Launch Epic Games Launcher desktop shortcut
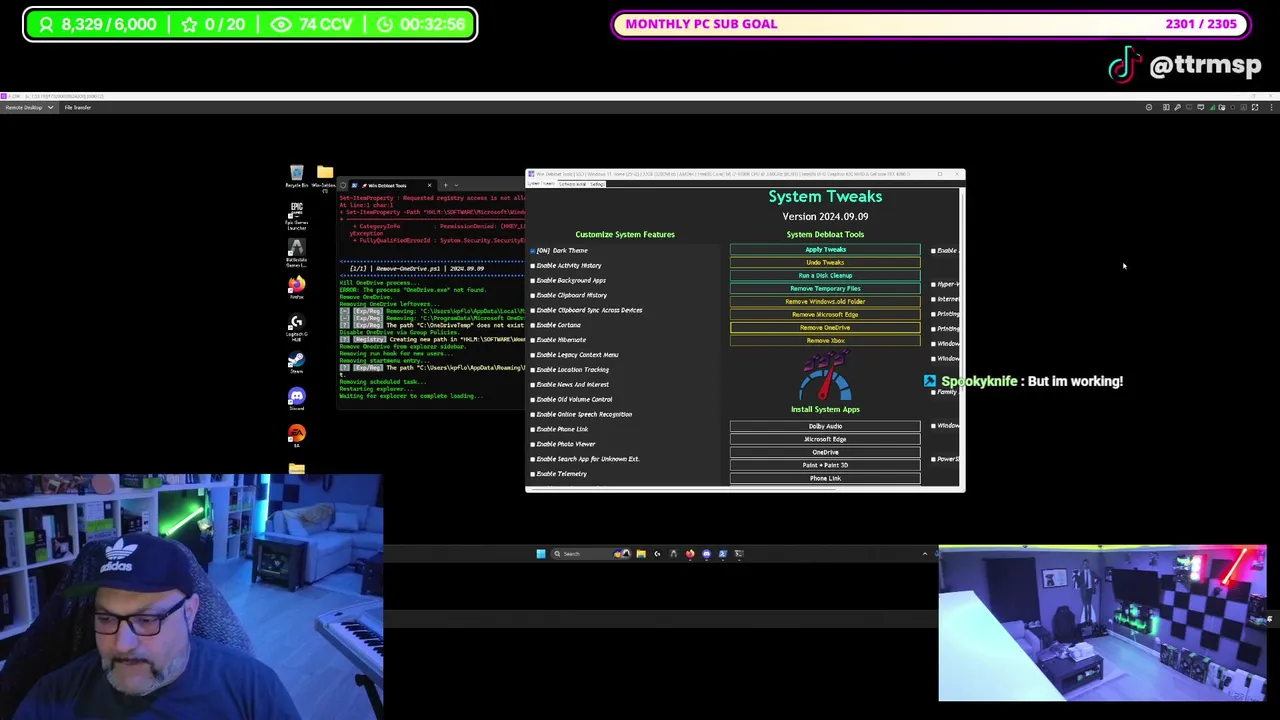The image size is (1280, 720). 296,215
